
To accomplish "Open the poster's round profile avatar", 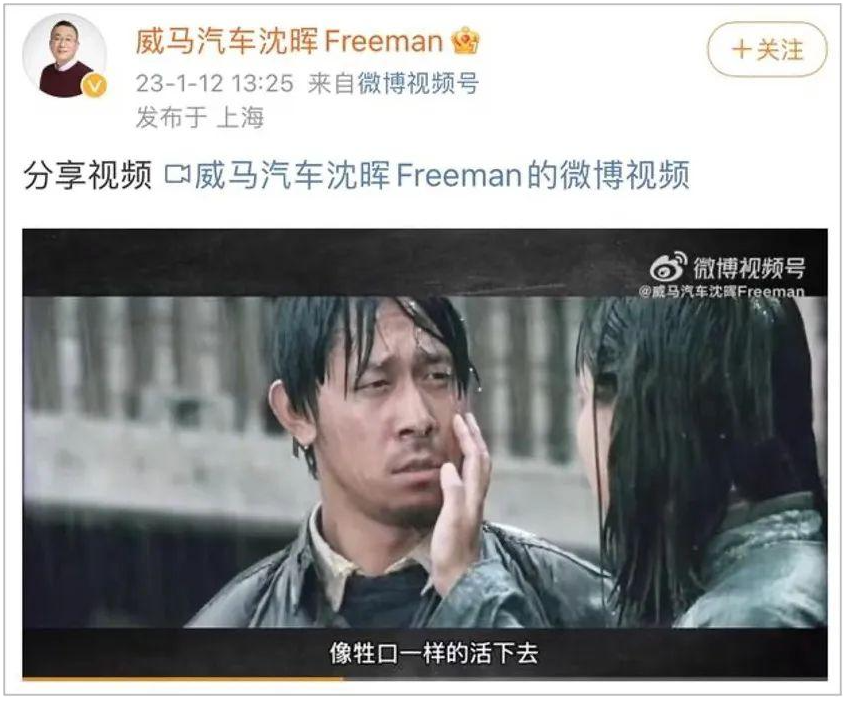I will pos(64,57).
